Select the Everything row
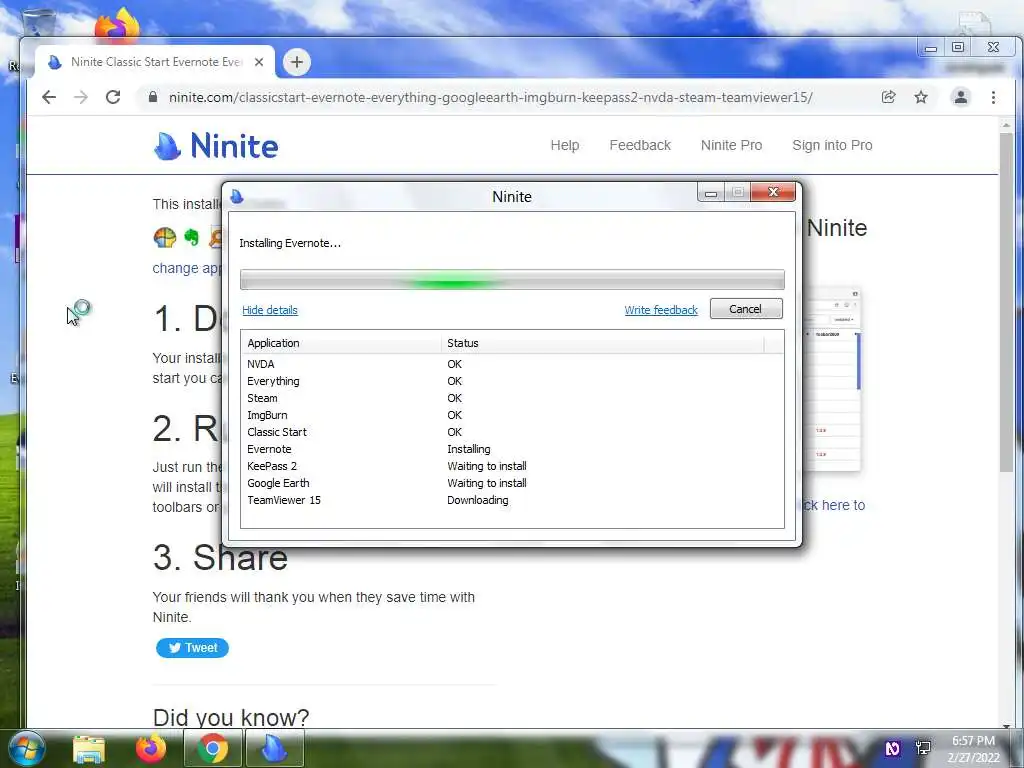This screenshot has width=1024, height=768. coord(512,381)
